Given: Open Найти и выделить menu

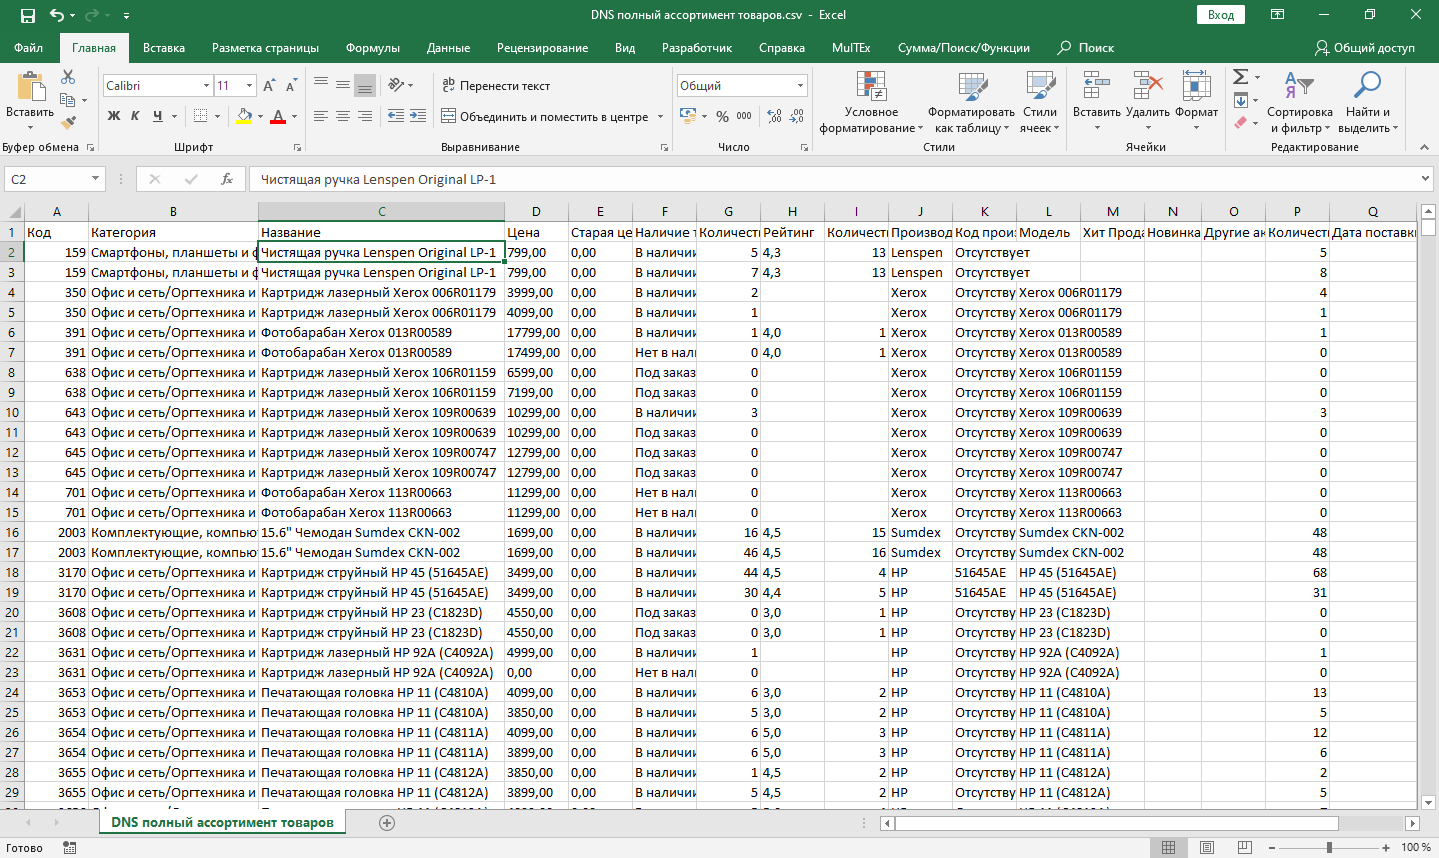Looking at the screenshot, I should pos(1367,102).
